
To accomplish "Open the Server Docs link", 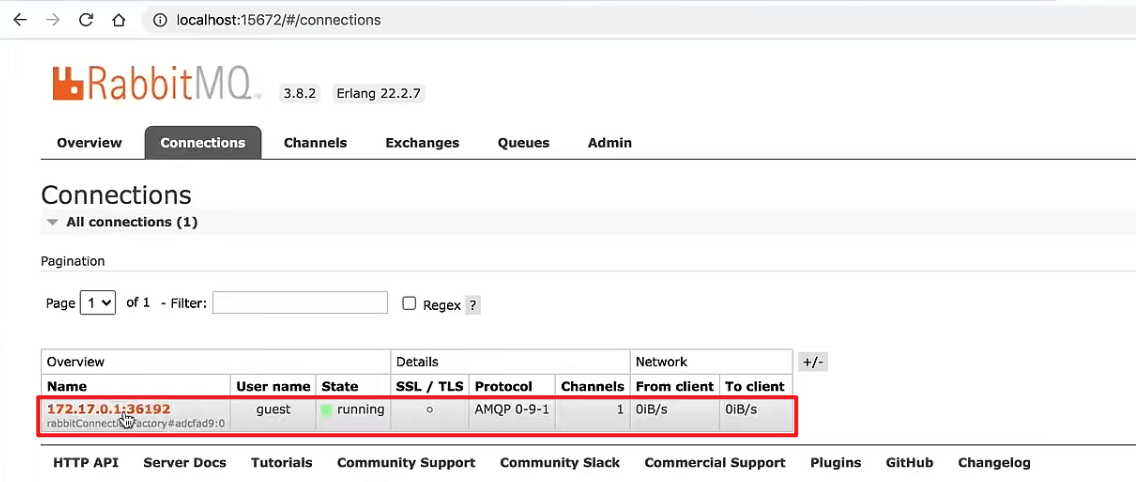I will pyautogui.click(x=185, y=462).
